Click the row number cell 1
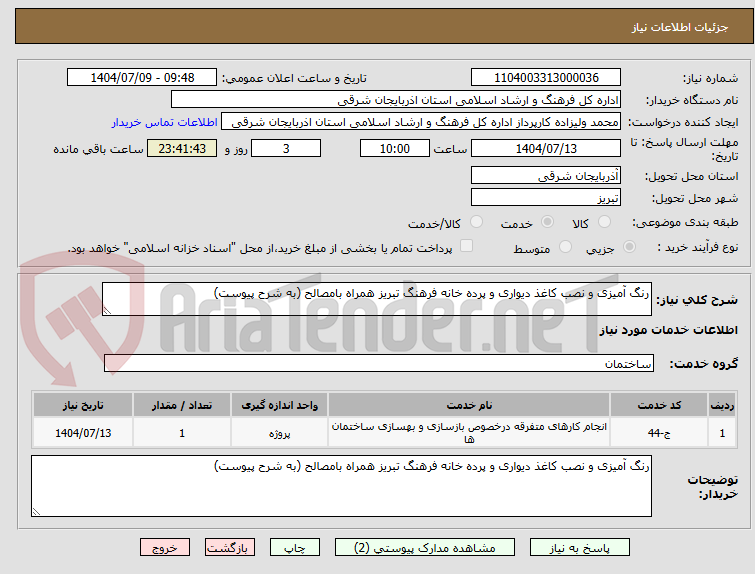The height and width of the screenshot is (574, 755). [722, 433]
